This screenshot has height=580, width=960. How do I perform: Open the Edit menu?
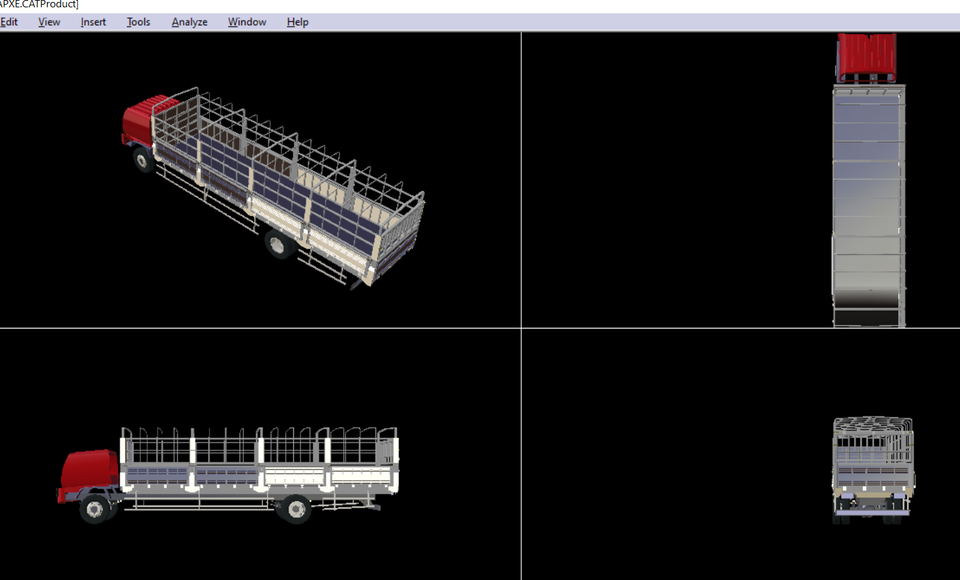10,22
